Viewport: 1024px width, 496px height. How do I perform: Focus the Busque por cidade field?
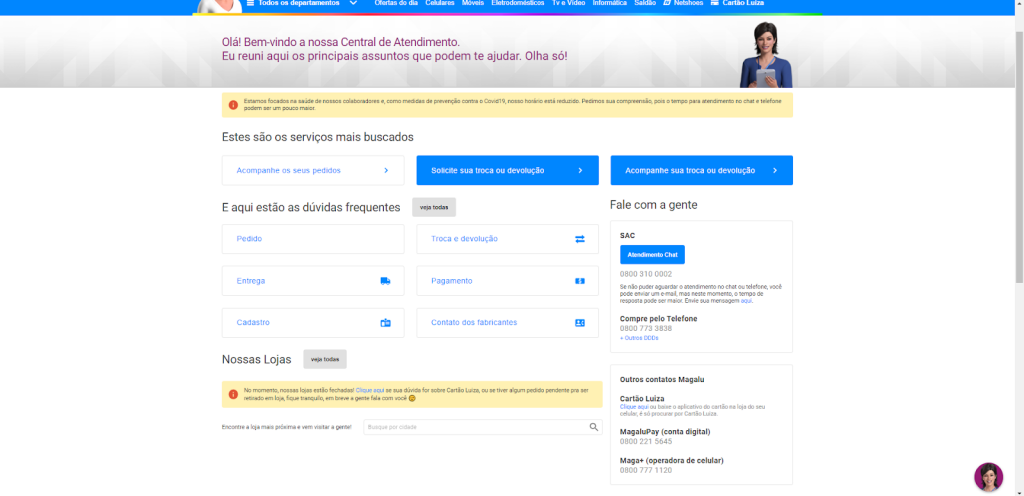(483, 427)
